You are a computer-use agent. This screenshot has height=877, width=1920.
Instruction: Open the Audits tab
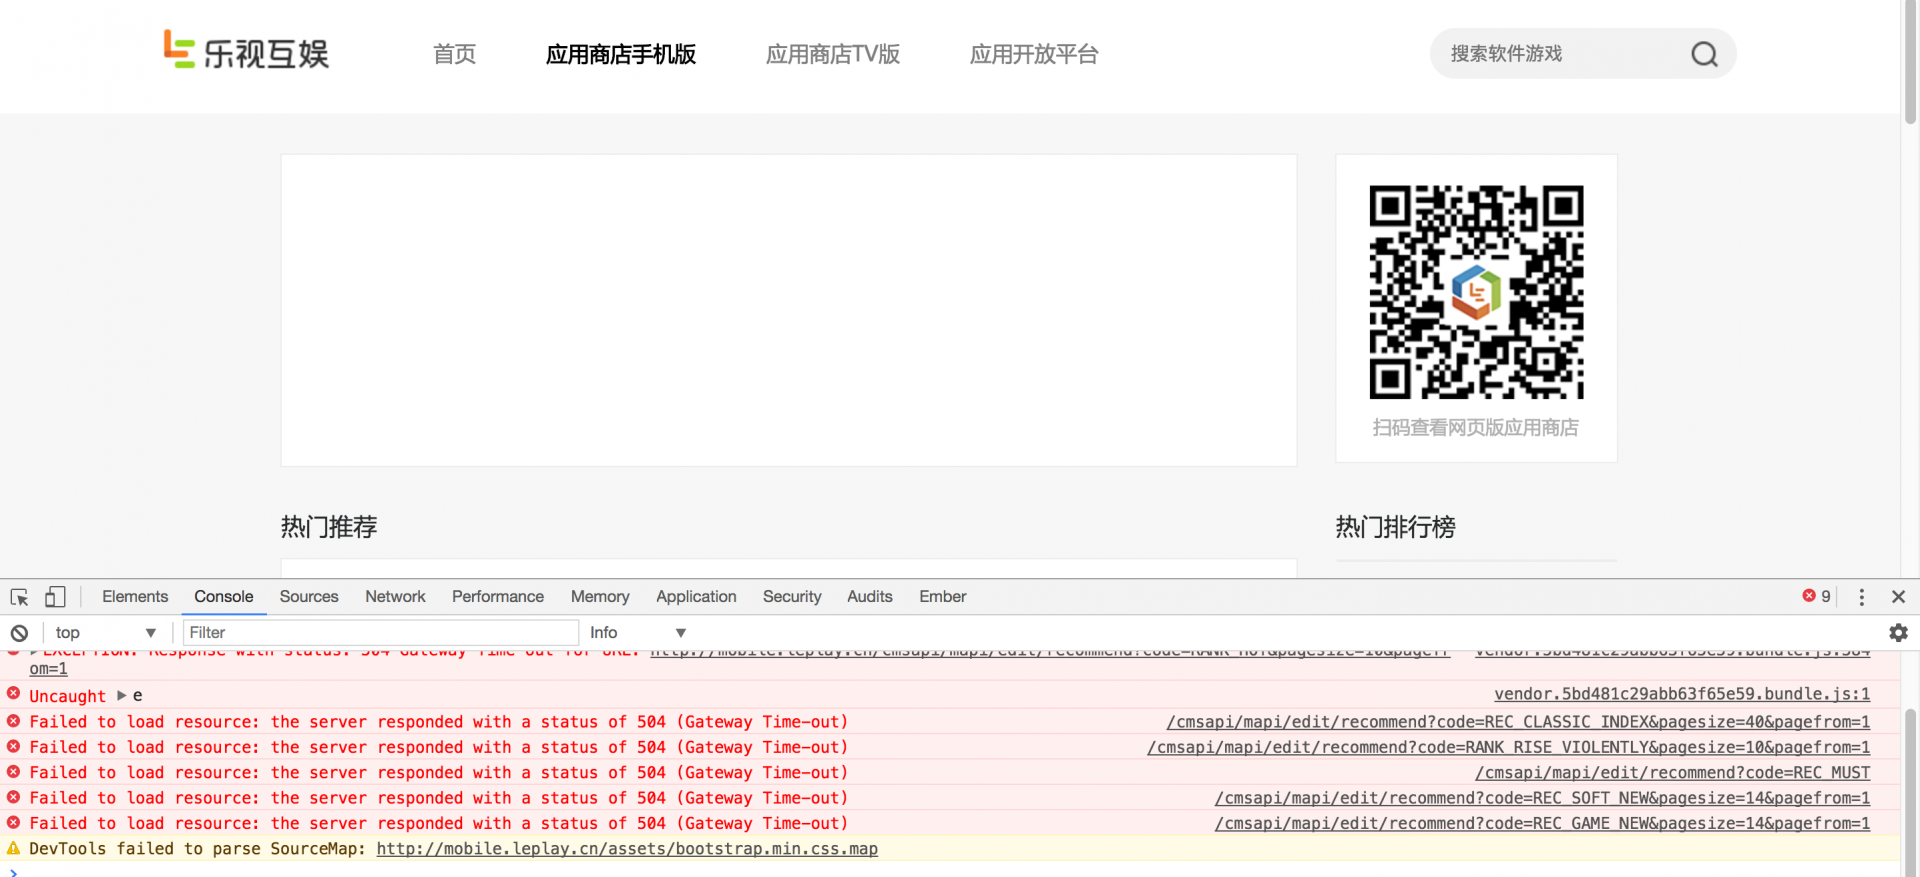tap(869, 596)
